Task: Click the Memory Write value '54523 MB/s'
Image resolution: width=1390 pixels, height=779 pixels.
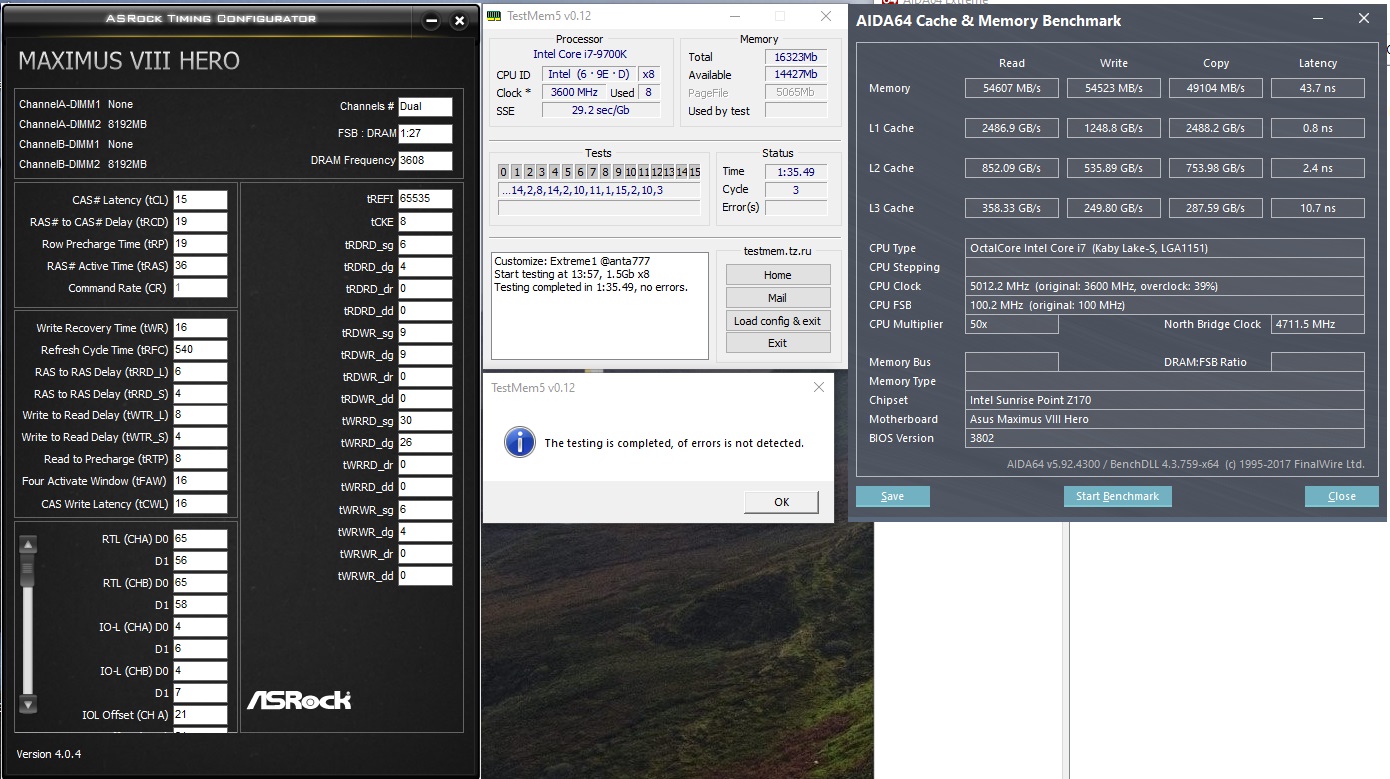Action: point(1114,88)
